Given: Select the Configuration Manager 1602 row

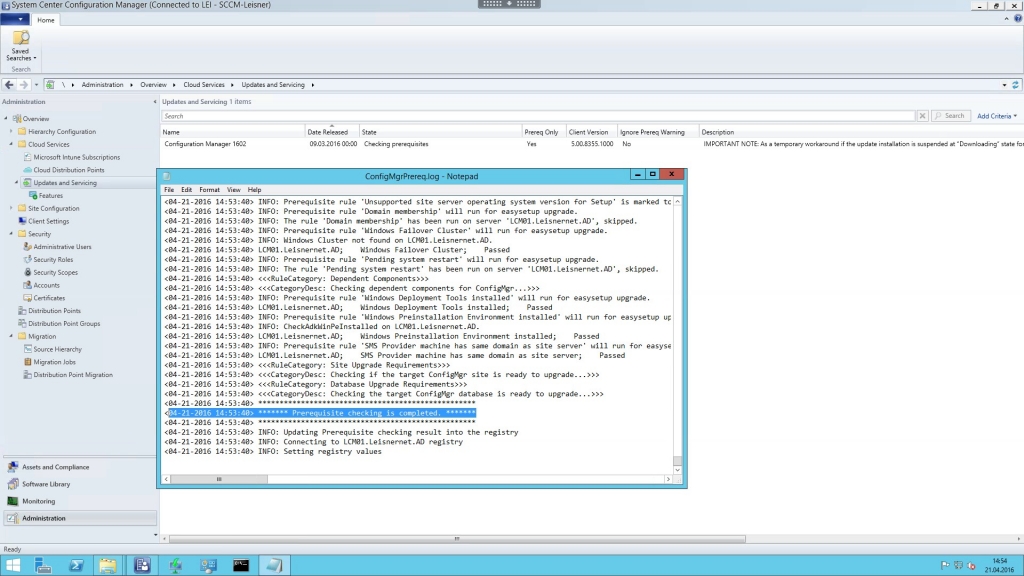Looking at the screenshot, I should click(x=591, y=144).
